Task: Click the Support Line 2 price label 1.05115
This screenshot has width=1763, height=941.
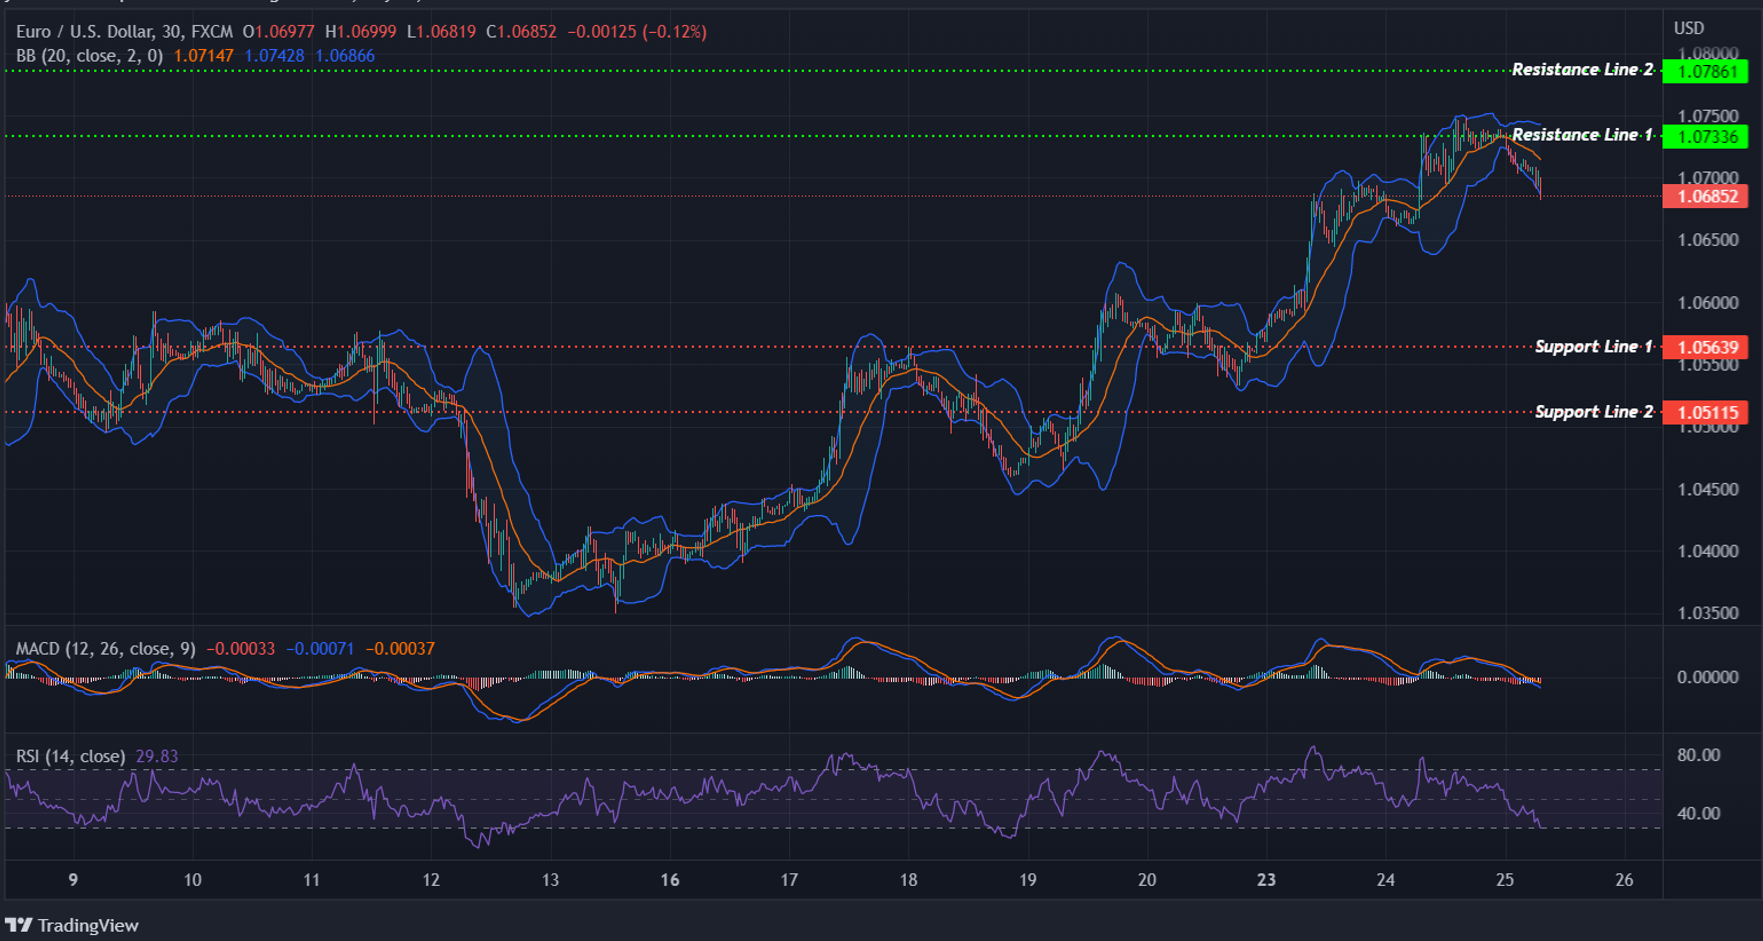Action: (1705, 412)
